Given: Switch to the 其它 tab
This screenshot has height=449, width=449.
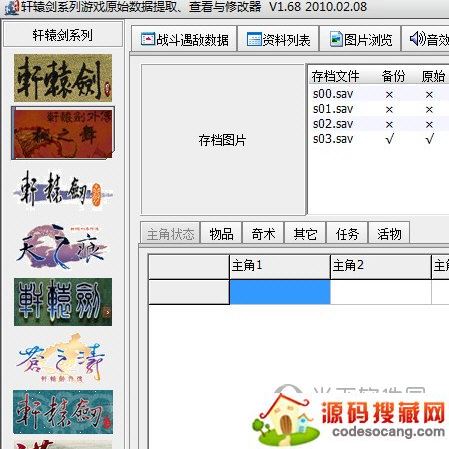Looking at the screenshot, I should click(x=305, y=234).
